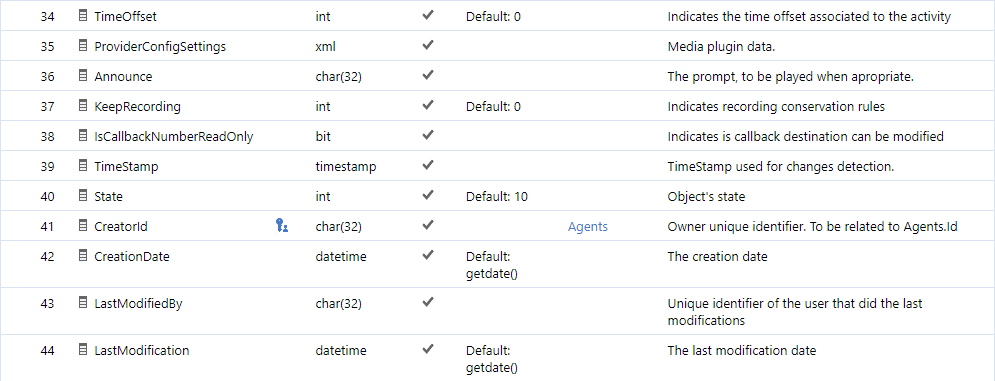Viewport: 995px width, 381px height.
Task: Click the column icon next to Announce
Action: 82,76
